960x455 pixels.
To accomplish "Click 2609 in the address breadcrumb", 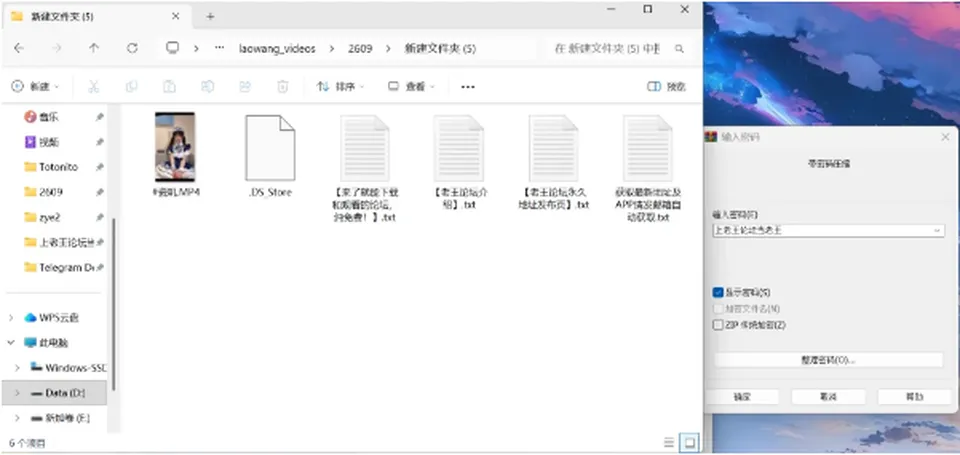I will click(360, 48).
